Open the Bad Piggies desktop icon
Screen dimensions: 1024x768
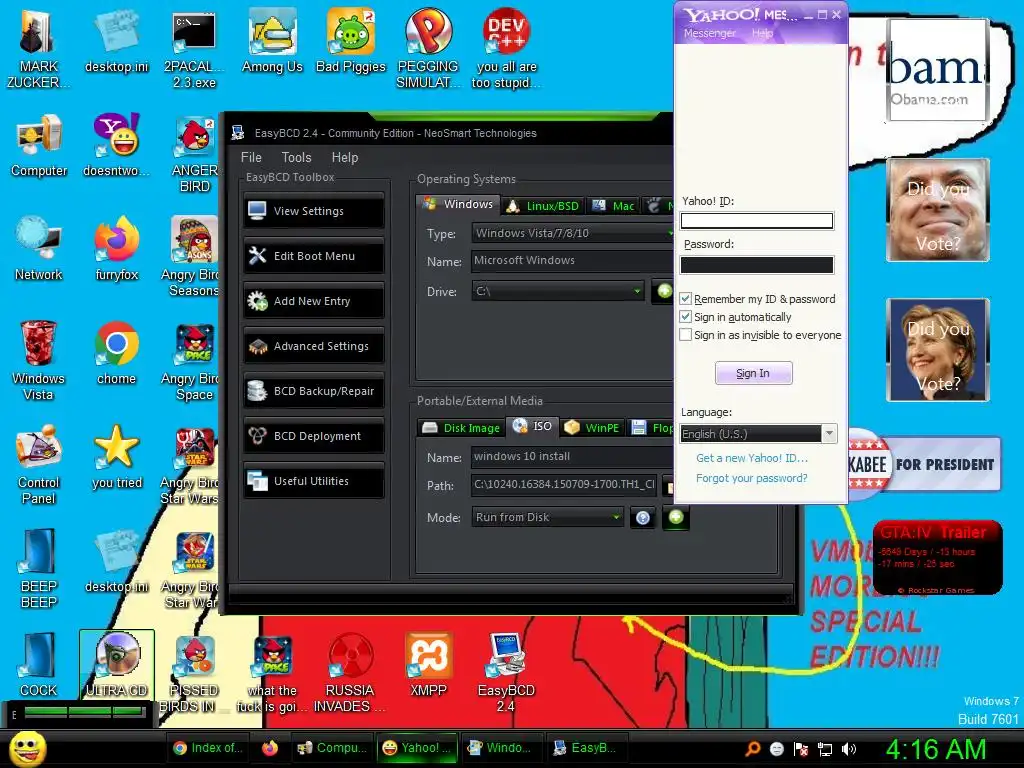pyautogui.click(x=351, y=41)
